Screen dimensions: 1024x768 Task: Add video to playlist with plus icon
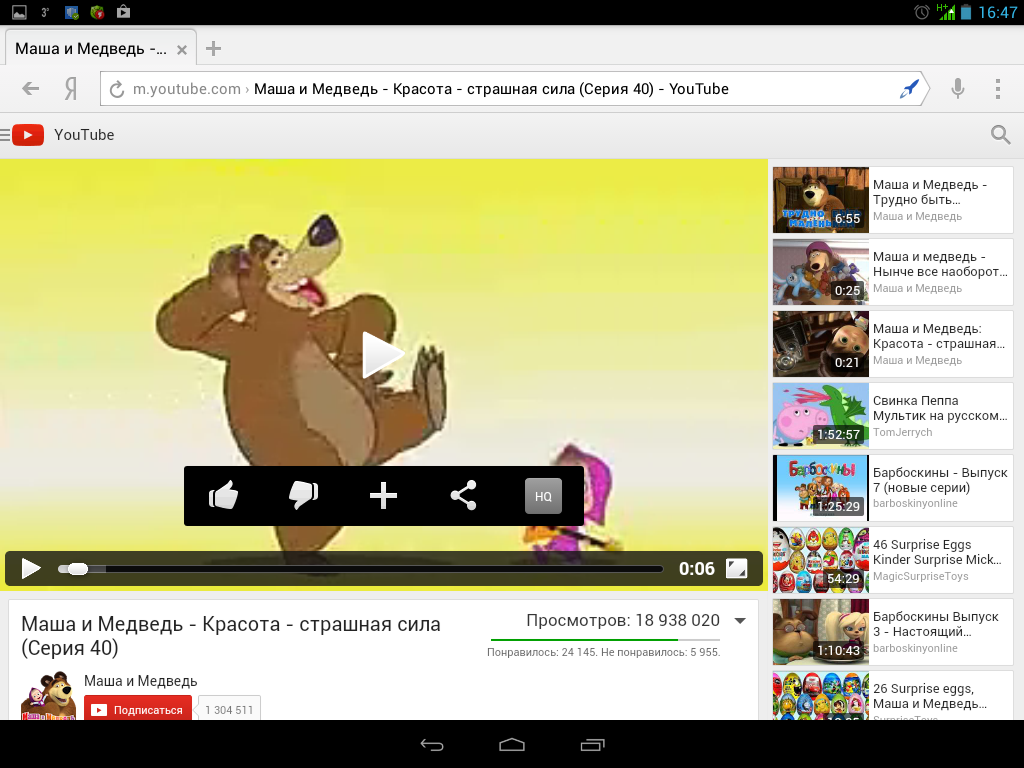(x=383, y=496)
